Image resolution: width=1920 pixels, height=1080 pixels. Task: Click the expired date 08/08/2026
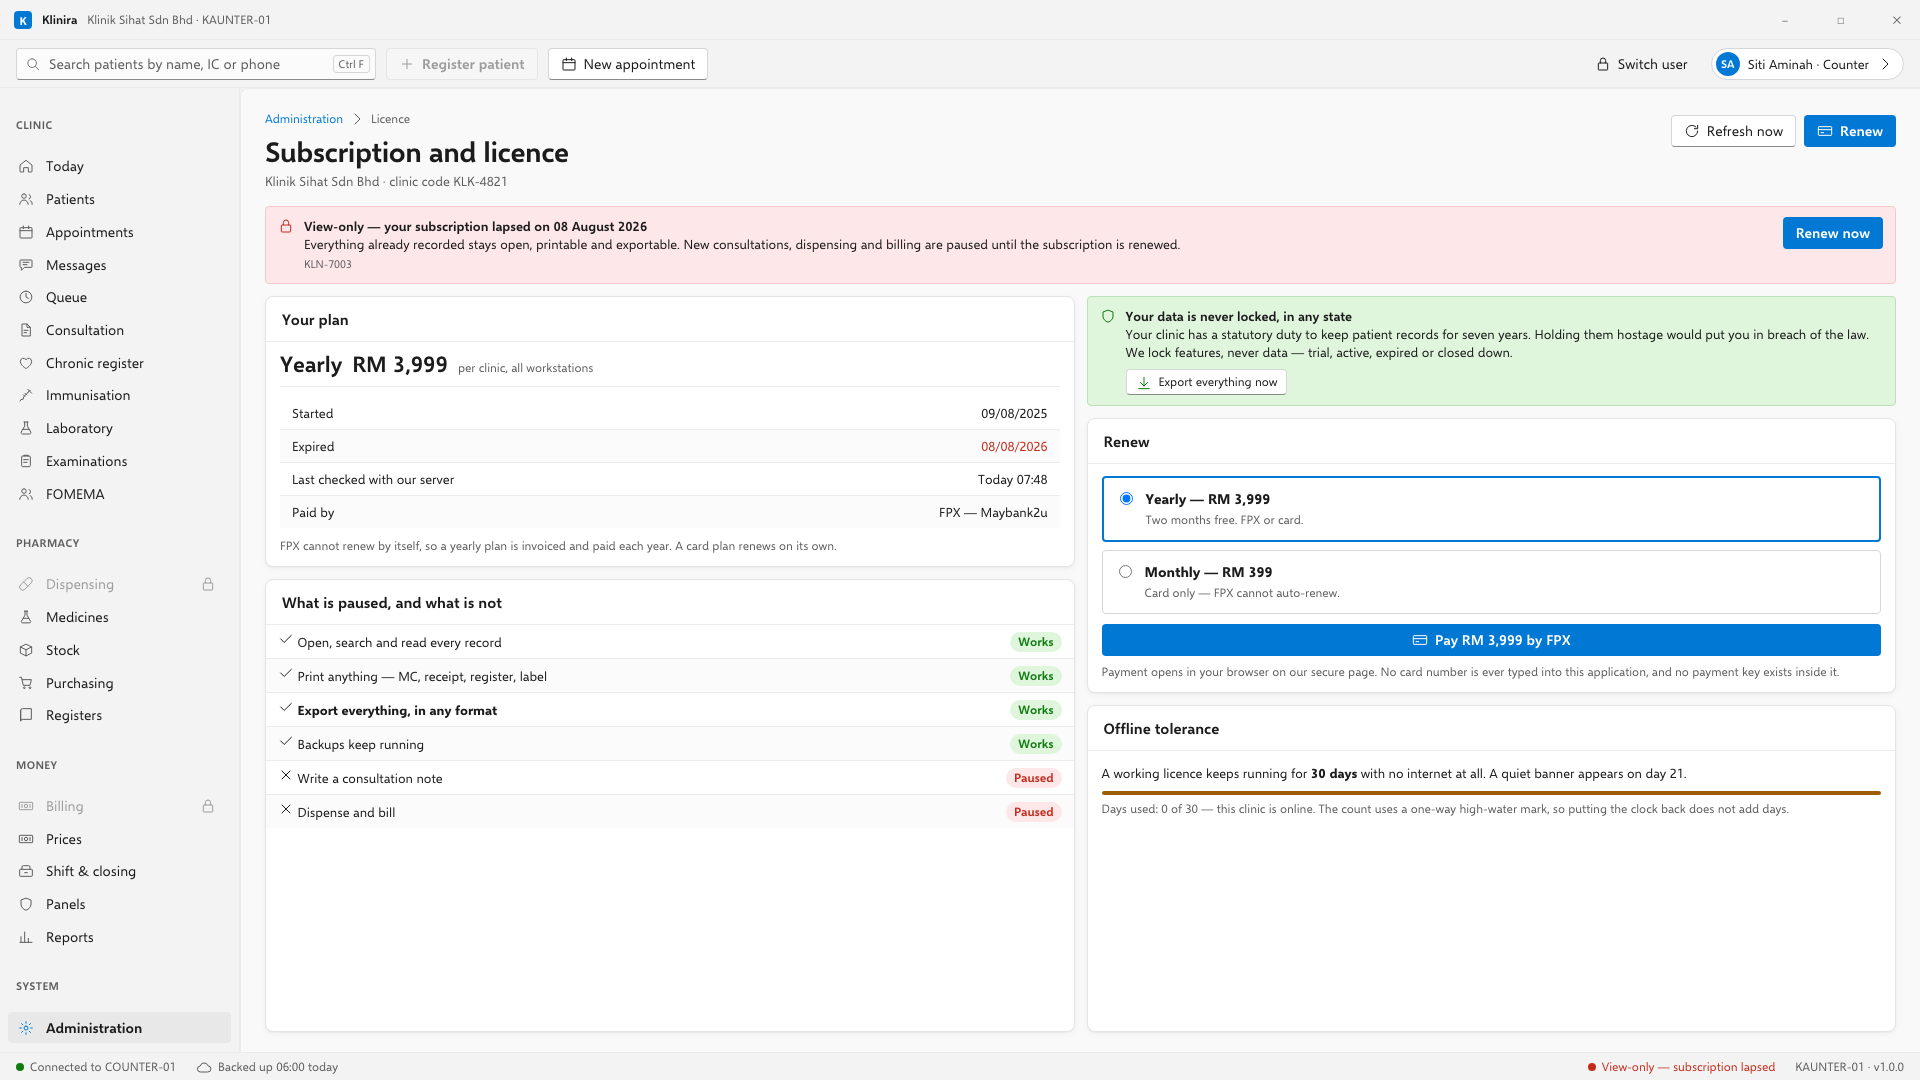click(x=1014, y=447)
